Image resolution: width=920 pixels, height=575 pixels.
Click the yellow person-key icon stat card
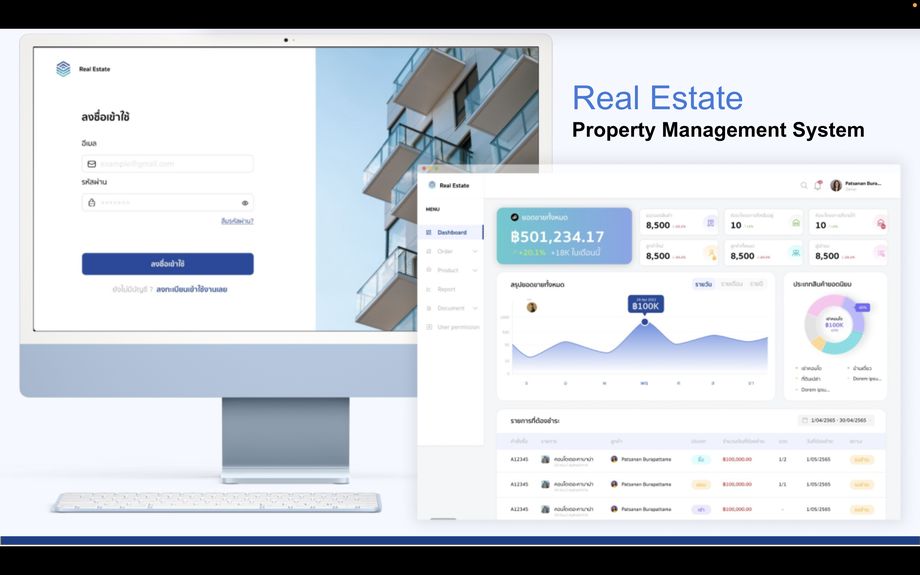click(711, 253)
